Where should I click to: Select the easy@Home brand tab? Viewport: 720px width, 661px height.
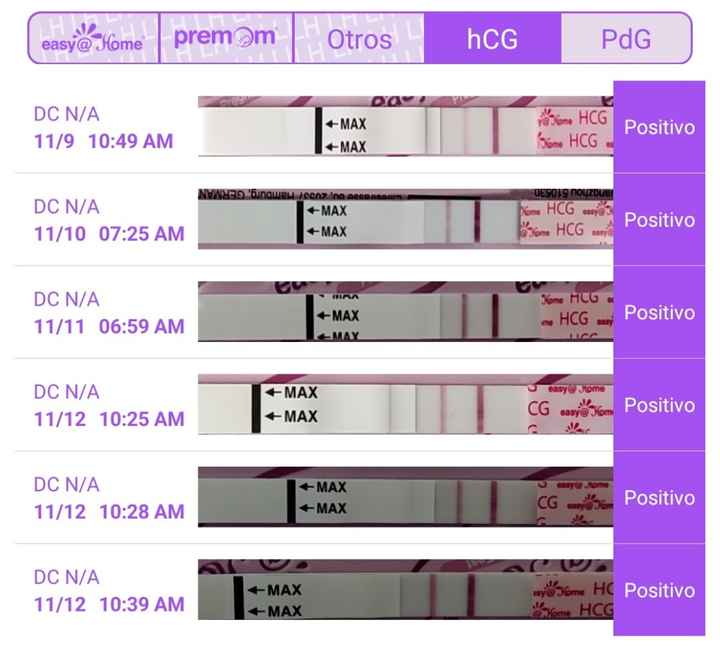tap(94, 38)
